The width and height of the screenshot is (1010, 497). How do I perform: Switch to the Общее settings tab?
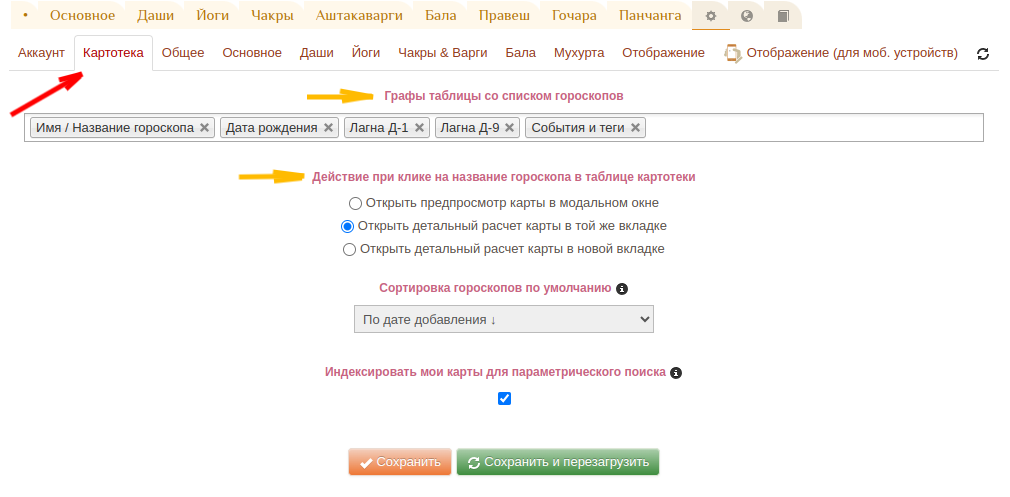pyautogui.click(x=183, y=53)
